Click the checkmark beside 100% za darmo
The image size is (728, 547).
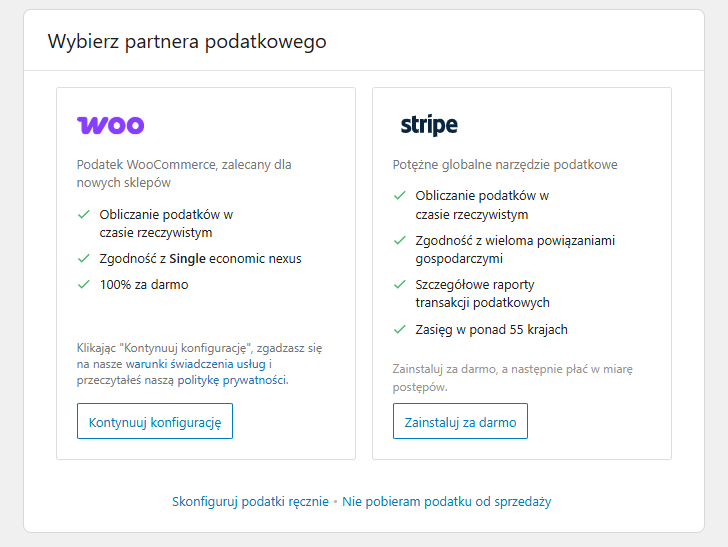83,284
